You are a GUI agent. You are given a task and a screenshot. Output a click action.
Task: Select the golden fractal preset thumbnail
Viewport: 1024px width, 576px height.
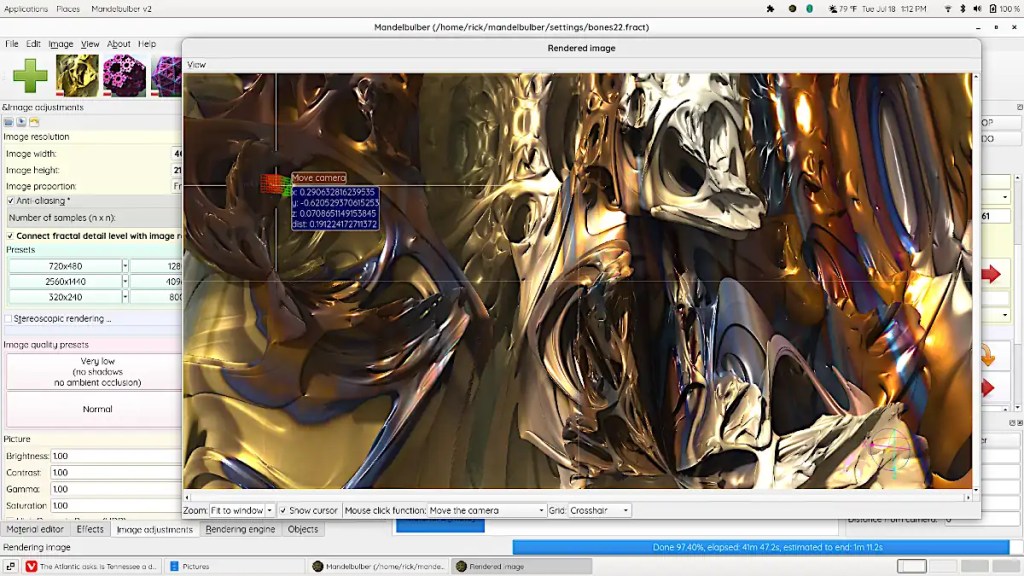click(77, 76)
